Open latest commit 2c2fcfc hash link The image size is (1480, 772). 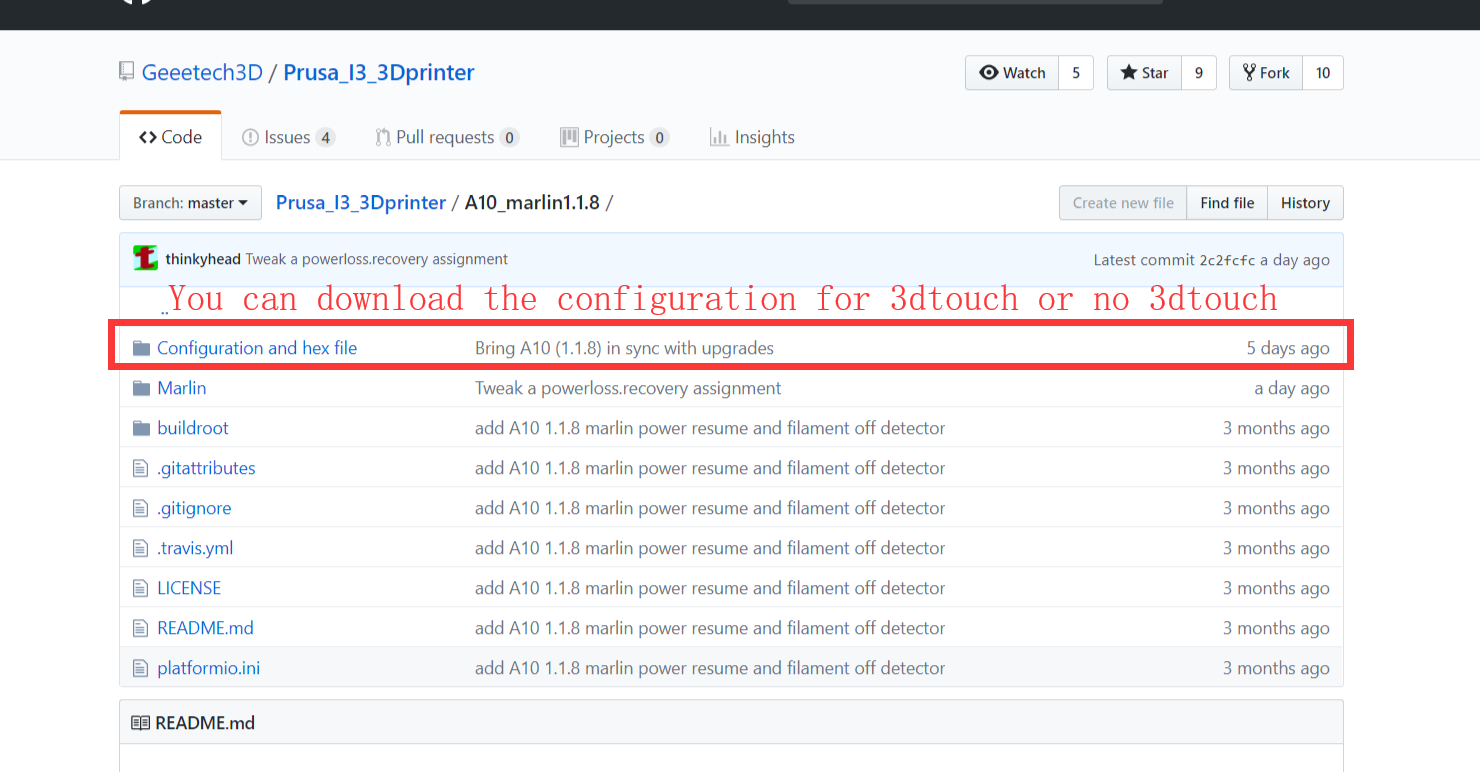coord(1227,260)
